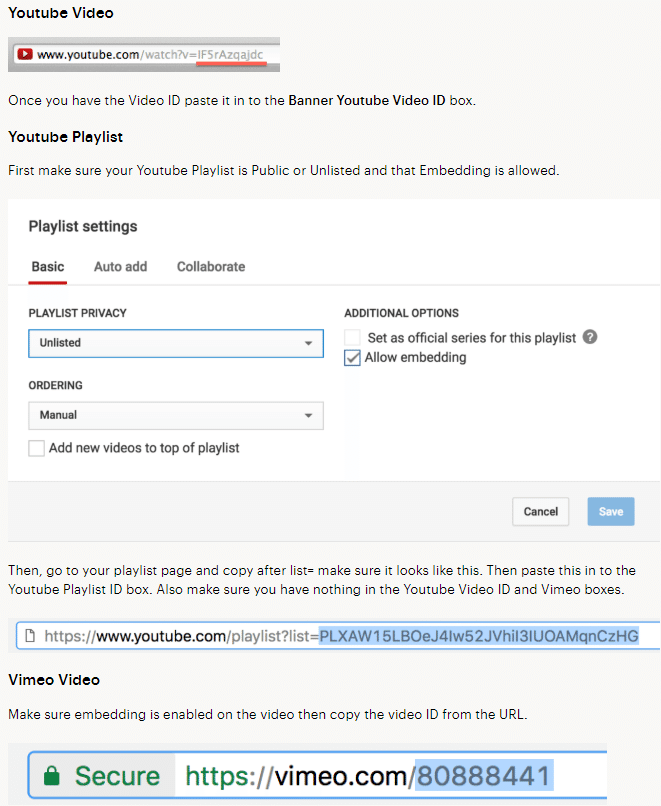Screen dimensions: 661x806
Task: Switch to the Basic tab
Action: coord(48,267)
